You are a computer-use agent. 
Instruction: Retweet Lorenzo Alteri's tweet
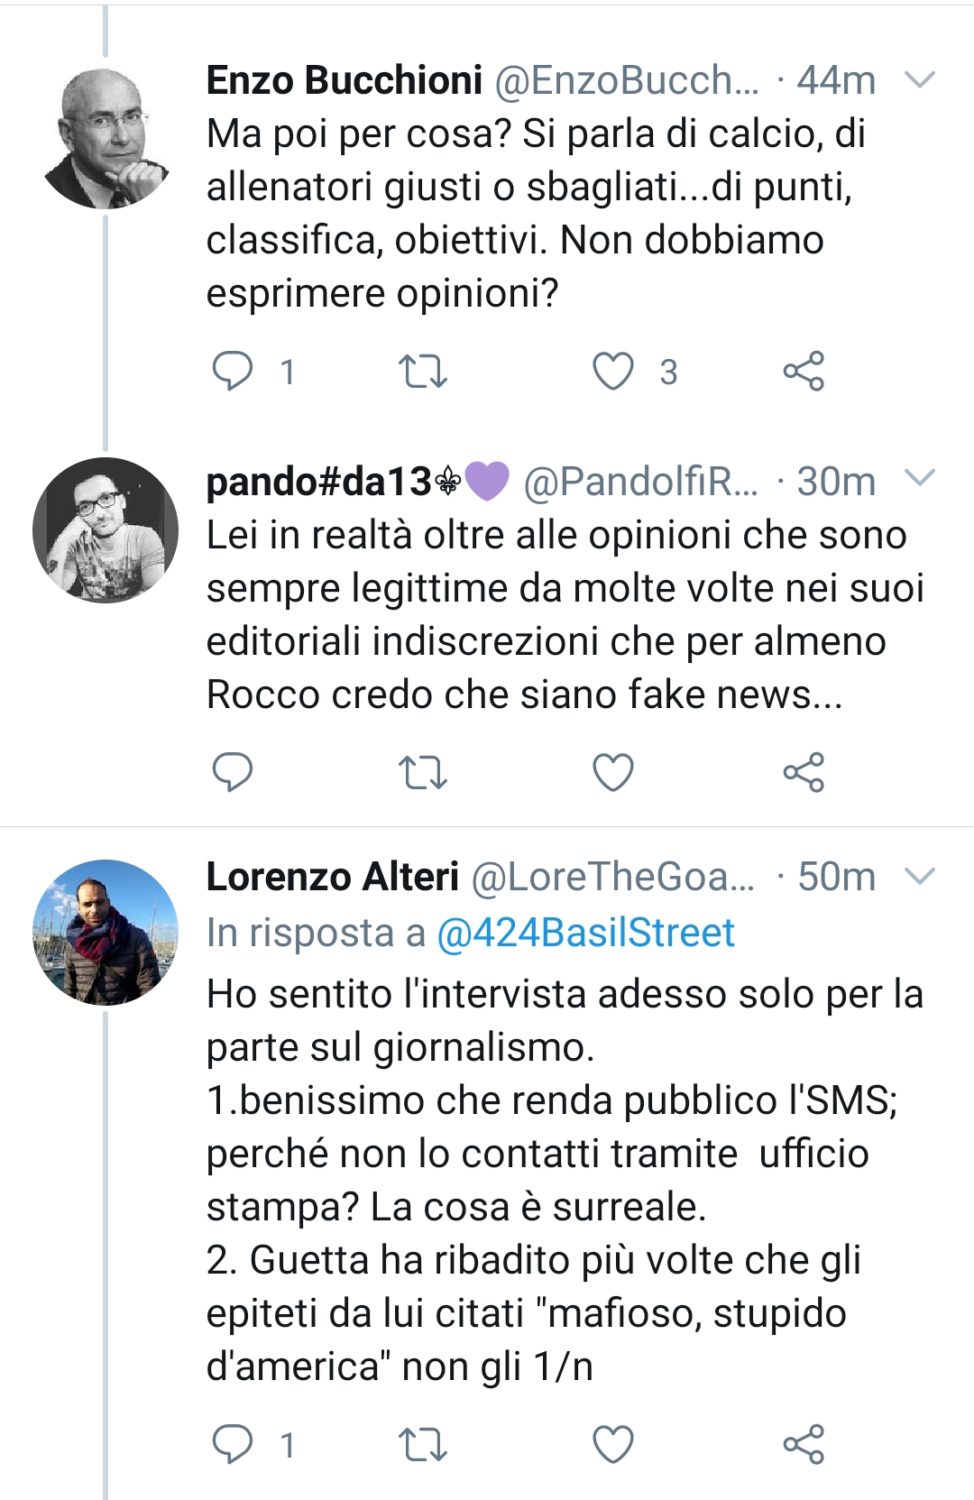coord(424,1443)
